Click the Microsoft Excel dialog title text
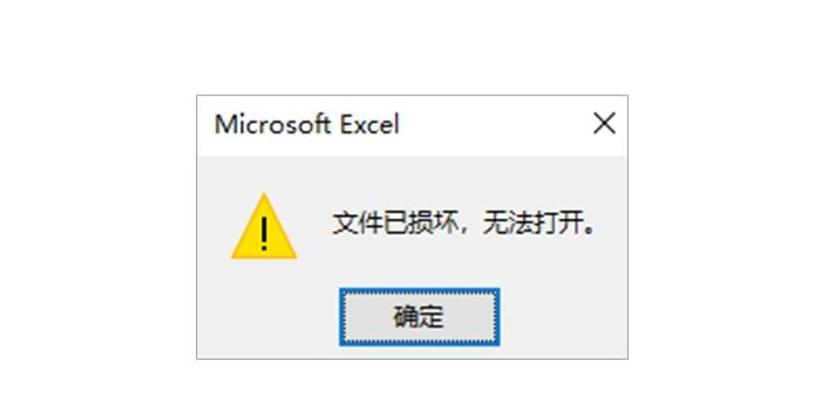 307,125
